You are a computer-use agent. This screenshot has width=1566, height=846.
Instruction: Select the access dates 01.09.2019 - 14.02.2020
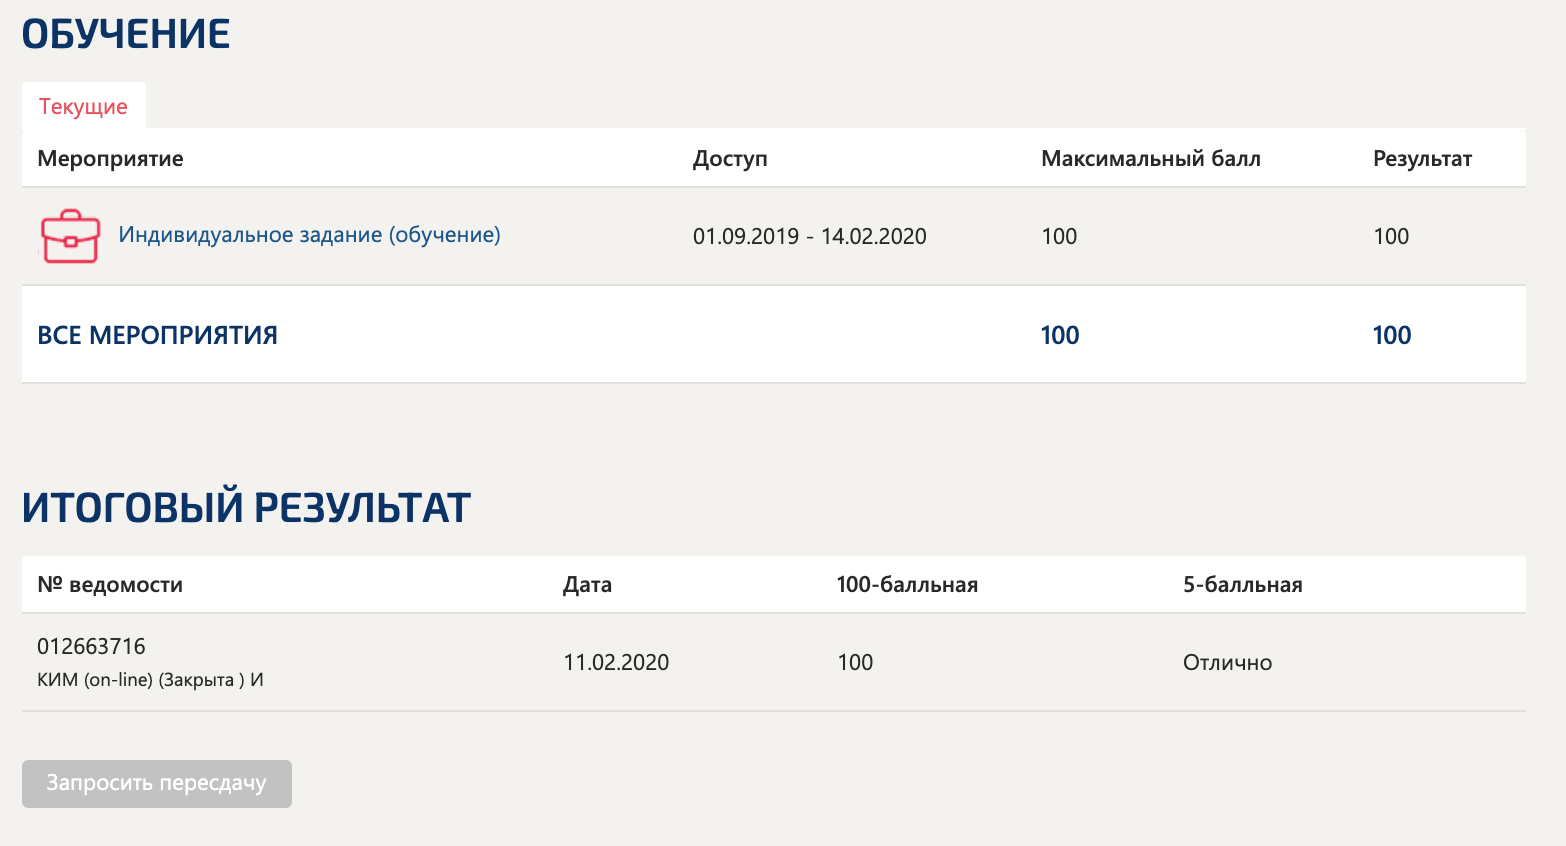coord(809,237)
